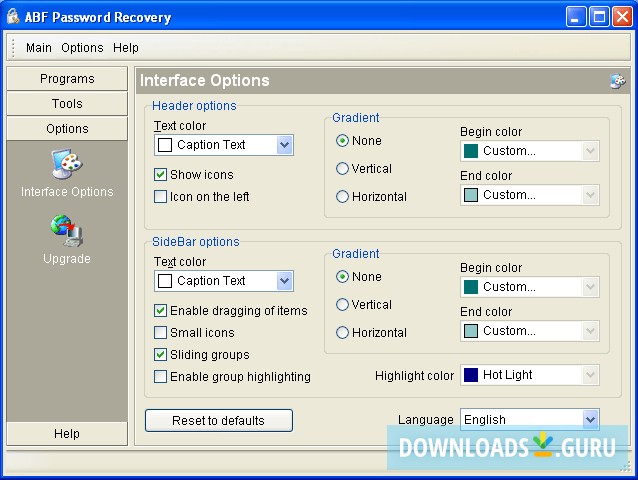The image size is (638, 480).
Task: Open the Help sidebar group at bottom
Action: 67,434
